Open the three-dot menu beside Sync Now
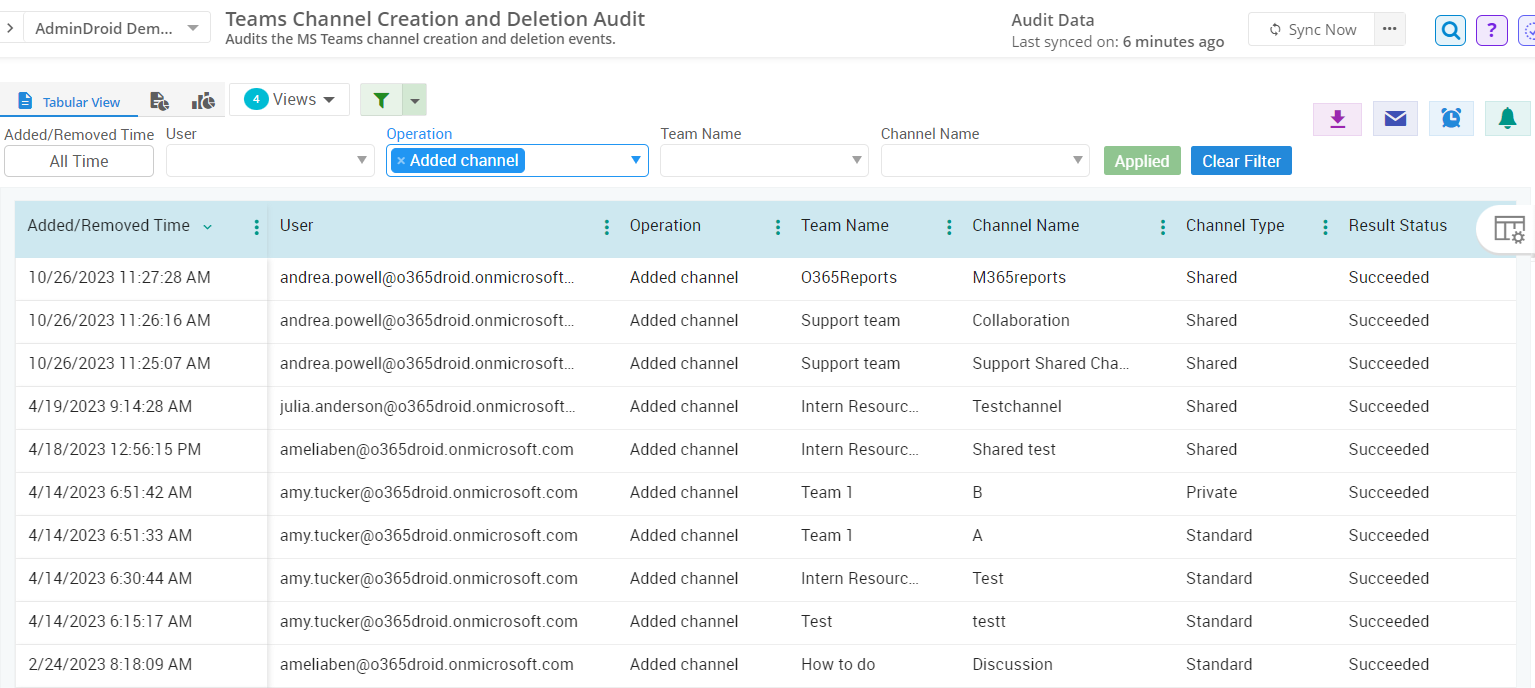Image resolution: width=1535 pixels, height=688 pixels. [1389, 29]
